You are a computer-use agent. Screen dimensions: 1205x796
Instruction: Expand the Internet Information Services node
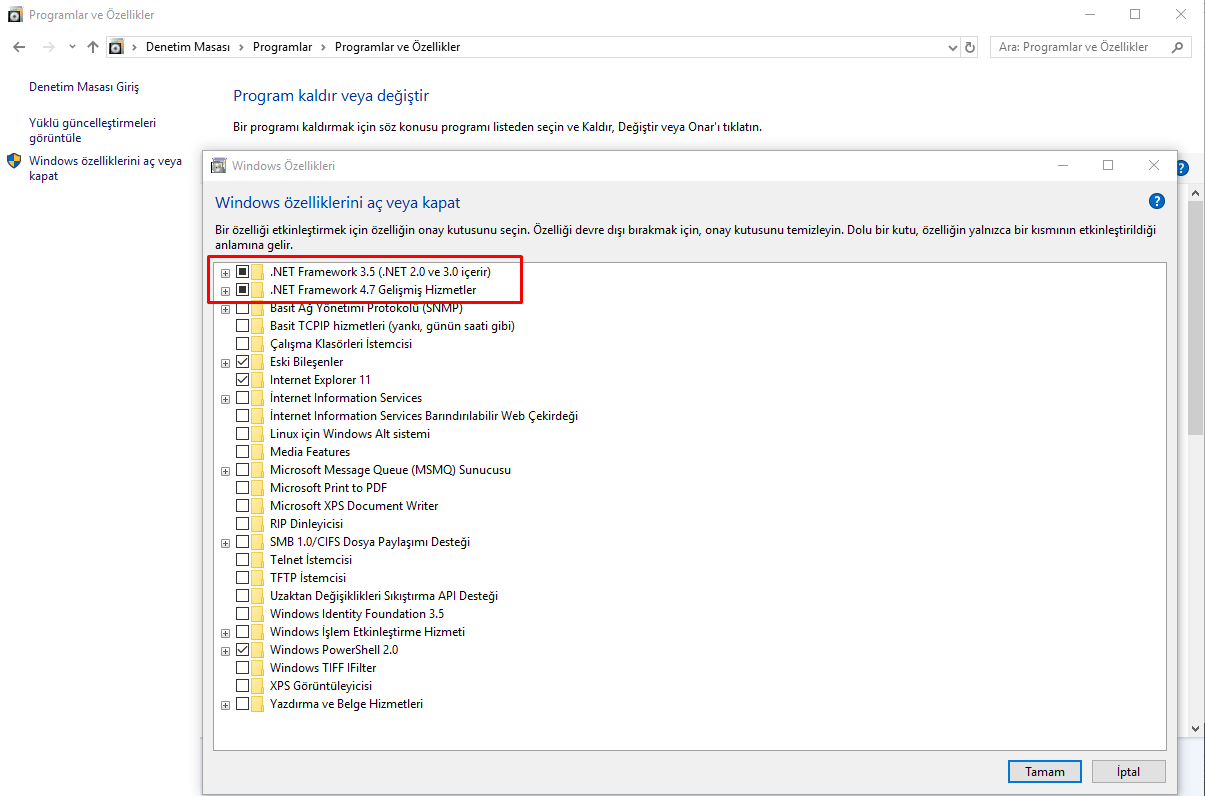[225, 399]
